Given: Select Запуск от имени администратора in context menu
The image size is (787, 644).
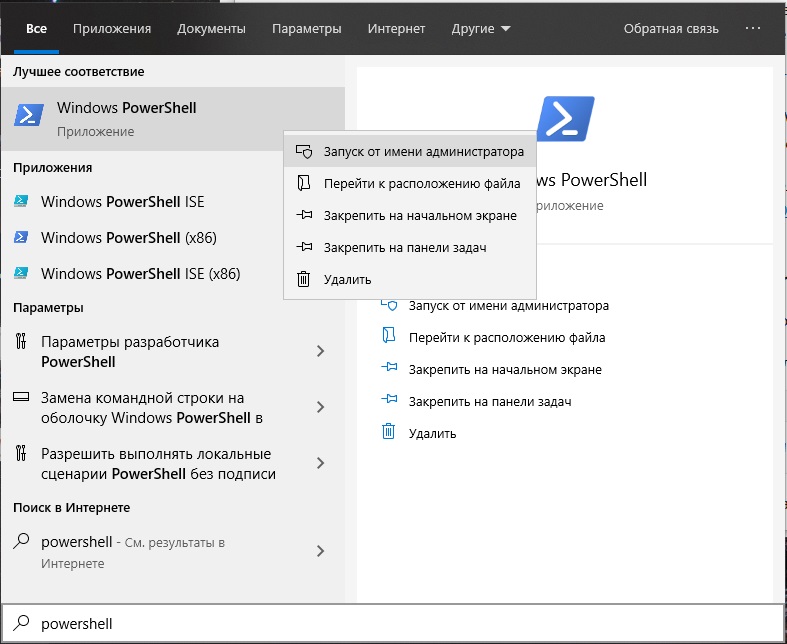Looking at the screenshot, I should tap(423, 152).
